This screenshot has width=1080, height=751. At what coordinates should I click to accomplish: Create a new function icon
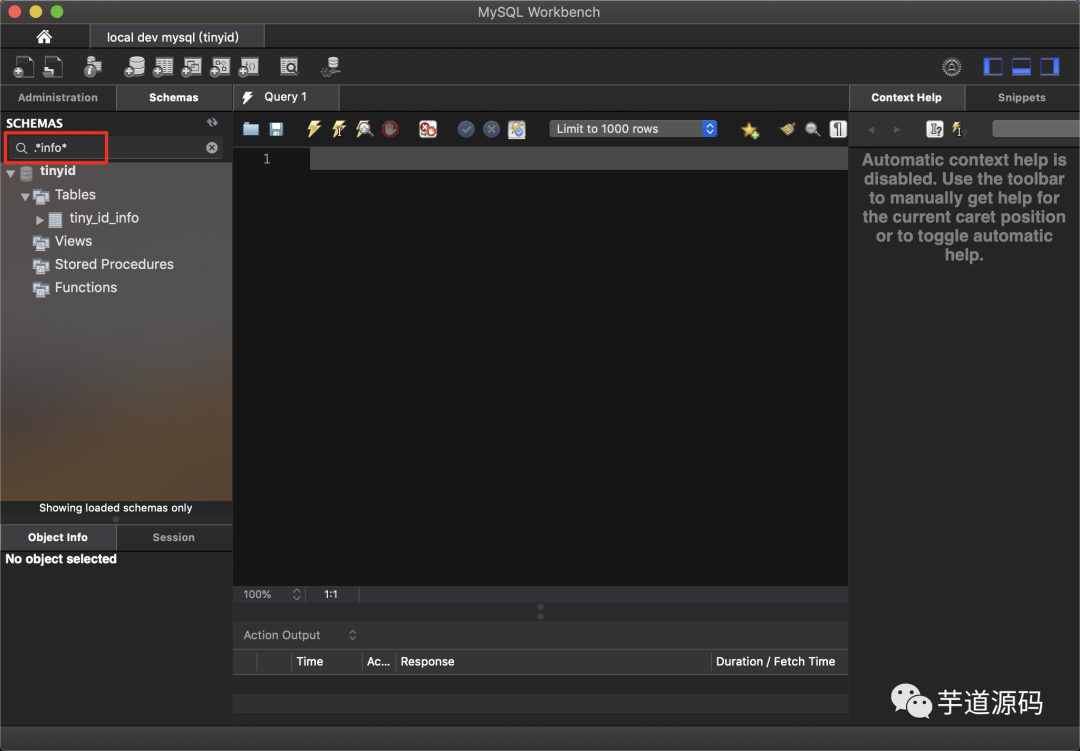click(249, 67)
